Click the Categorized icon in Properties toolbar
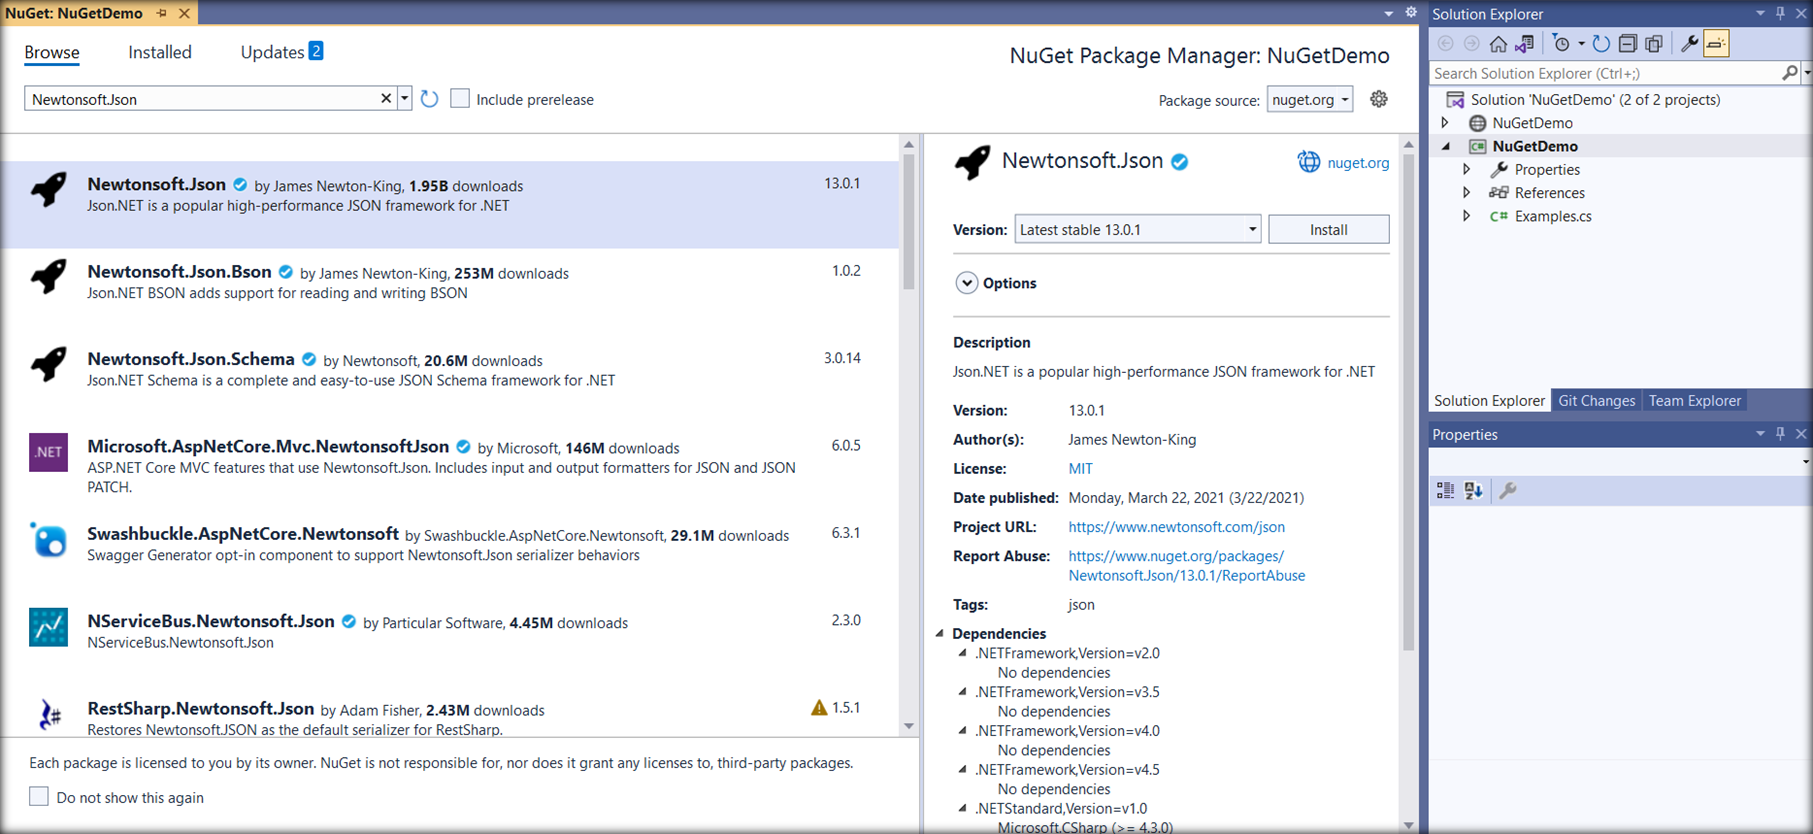 [1445, 490]
